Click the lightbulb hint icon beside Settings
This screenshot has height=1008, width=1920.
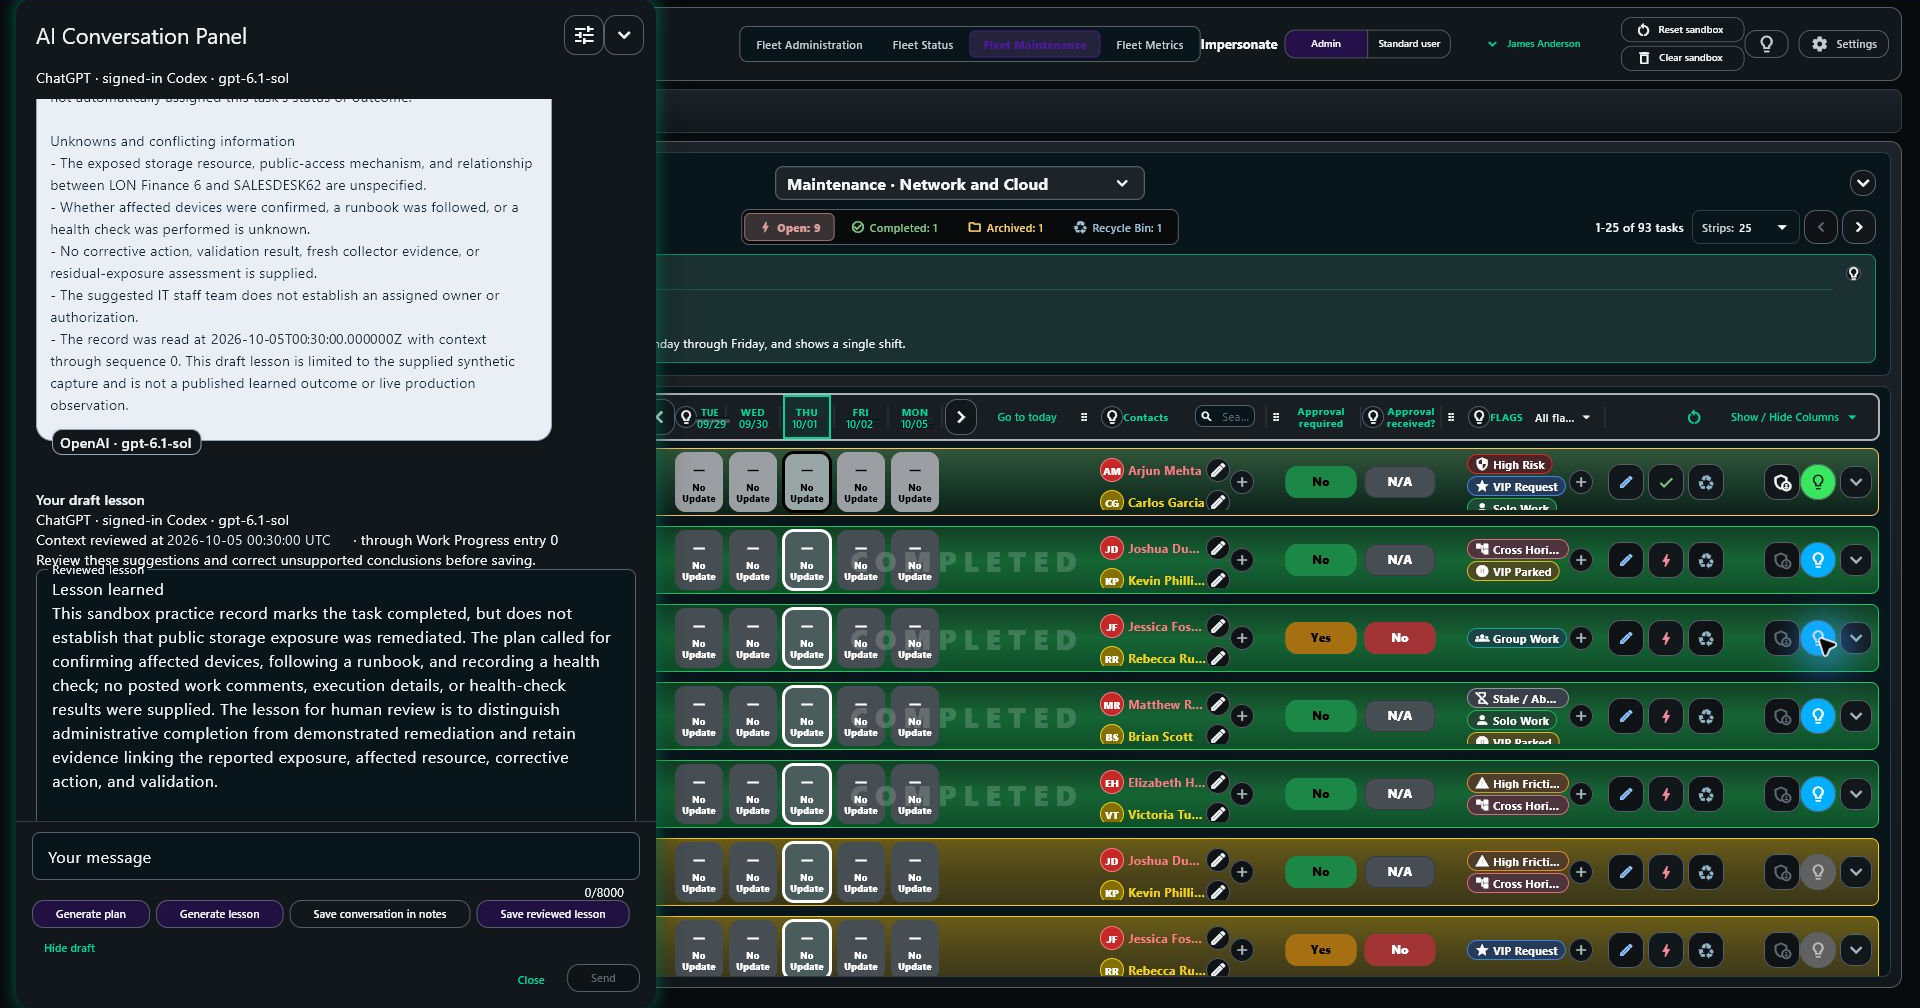click(x=1767, y=44)
